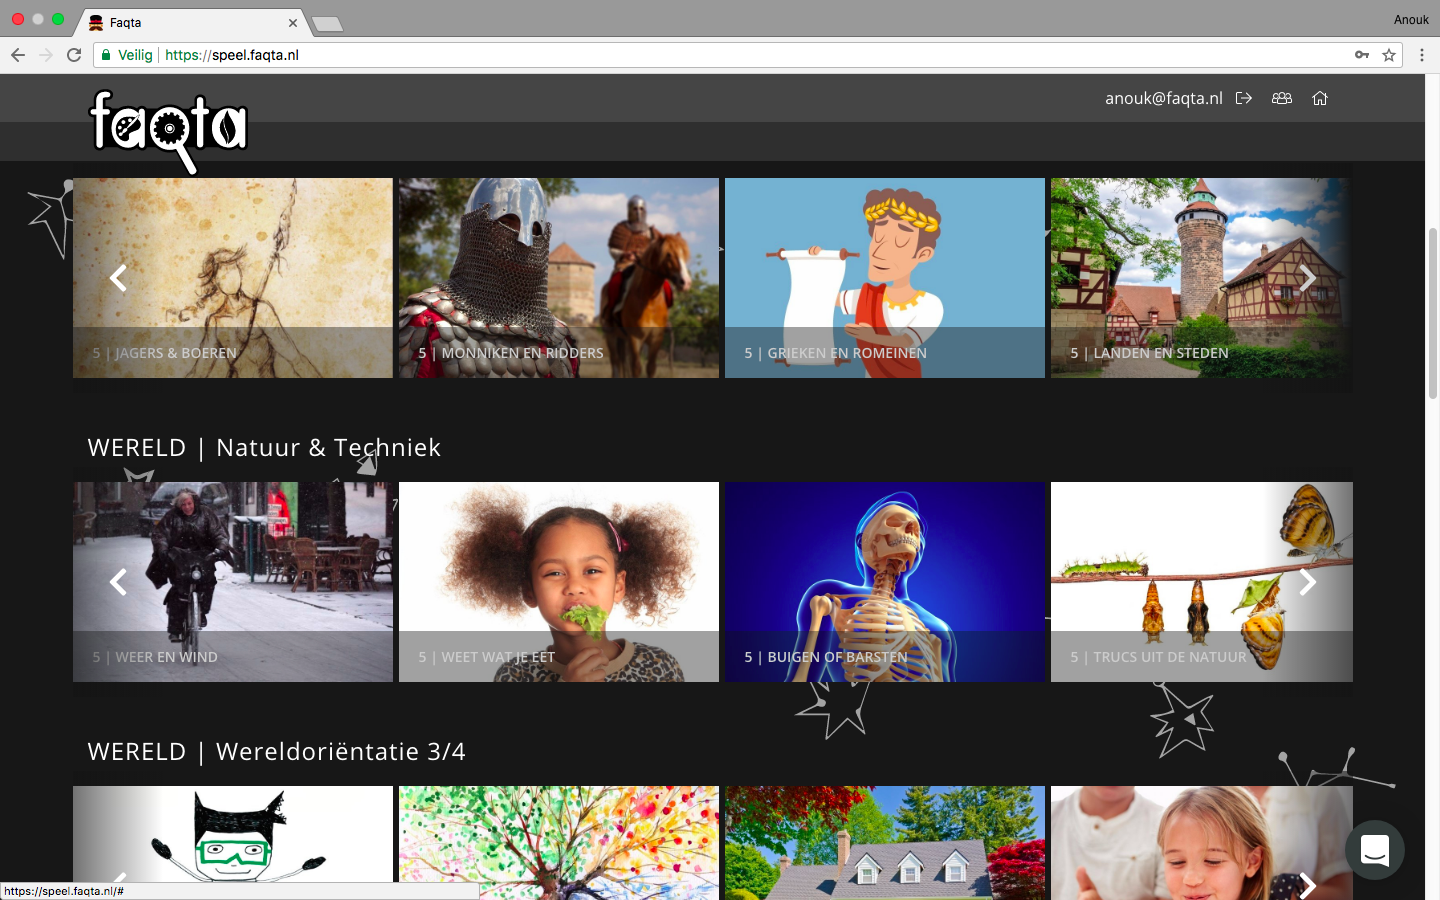This screenshot has width=1440, height=900.
Task: Show next items in Wereldoriëntatie 3/4 row
Action: point(1307,885)
